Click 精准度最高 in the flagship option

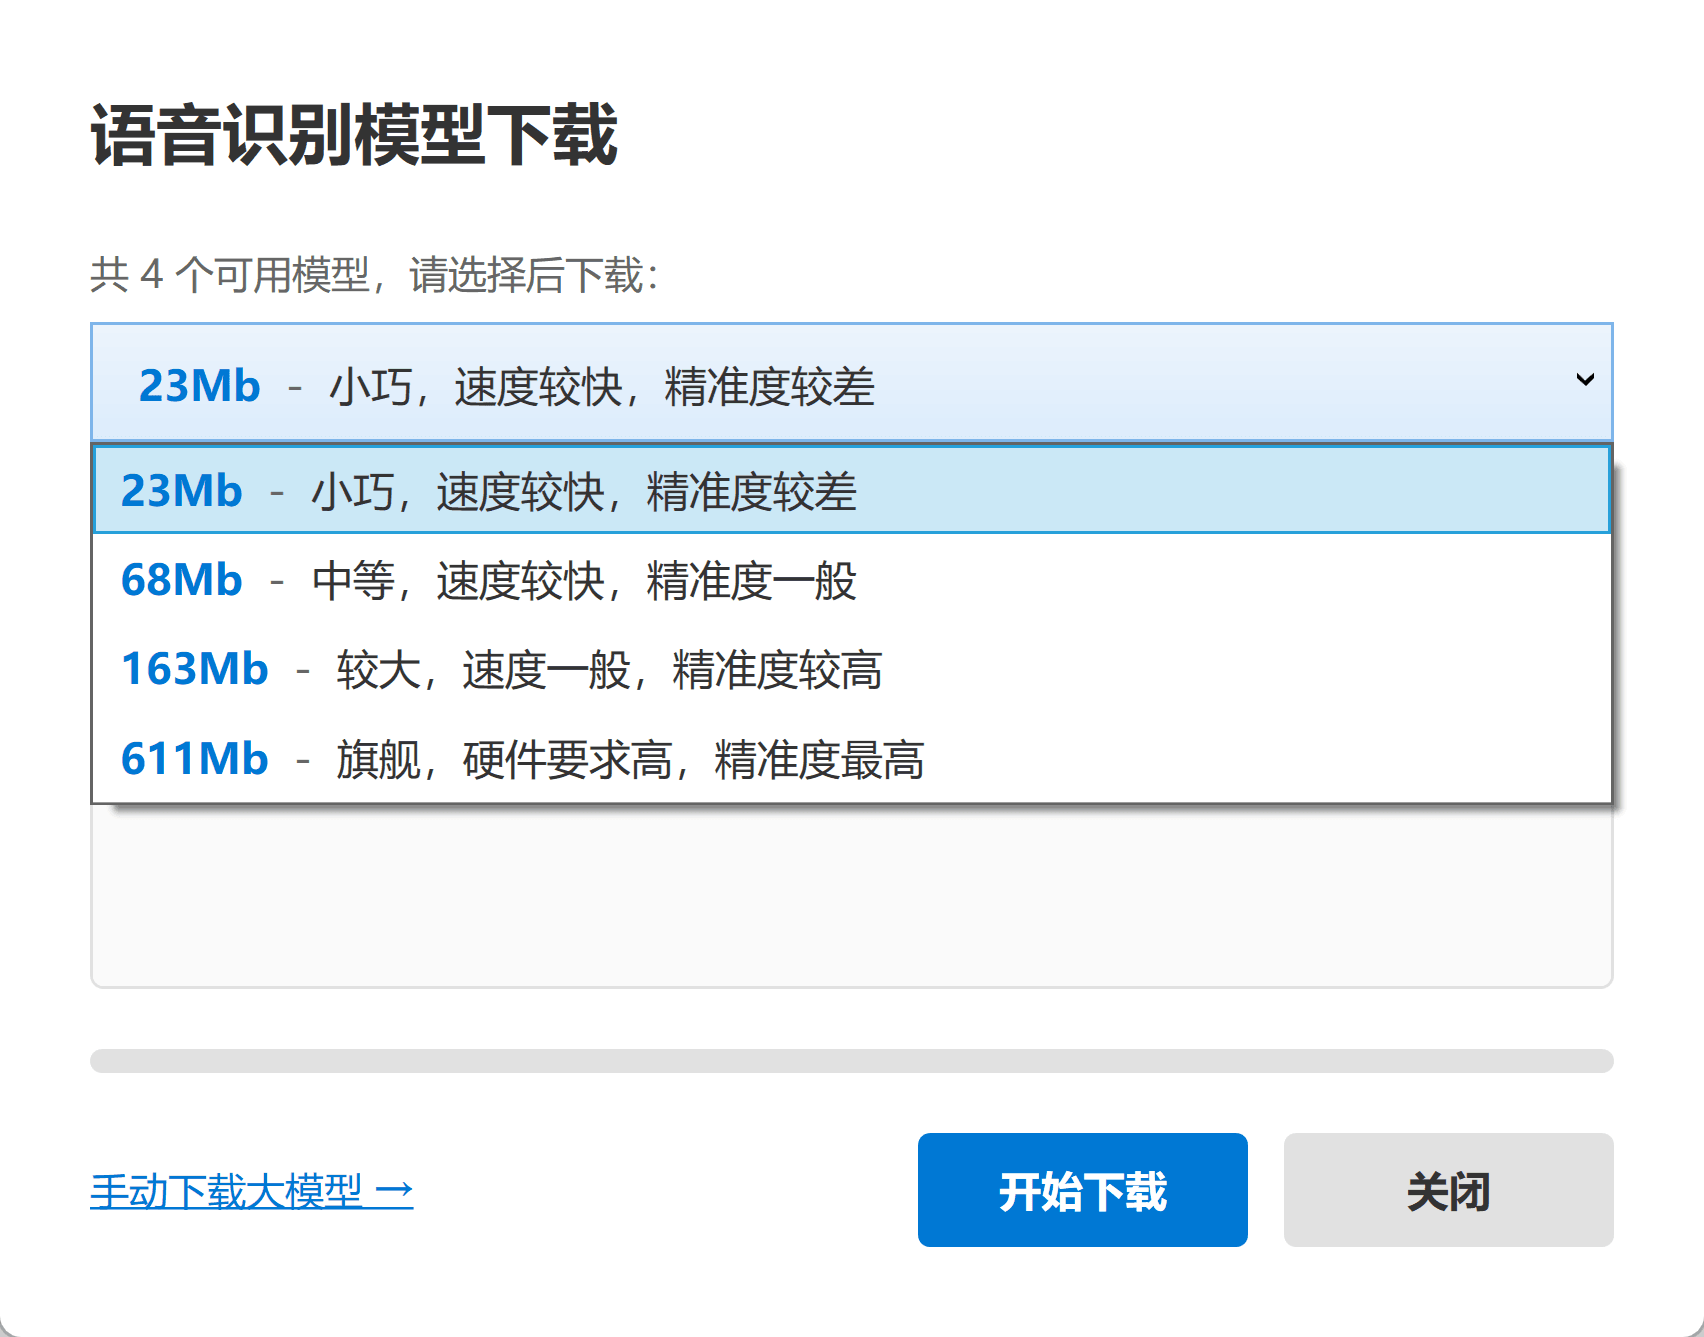click(x=819, y=760)
